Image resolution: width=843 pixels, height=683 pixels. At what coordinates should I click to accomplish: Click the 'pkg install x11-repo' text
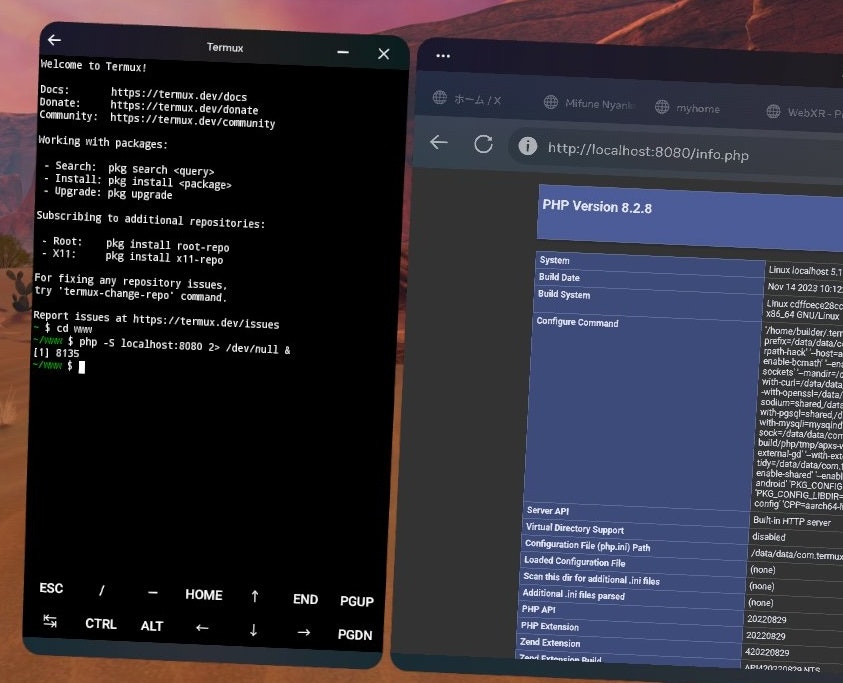click(164, 258)
